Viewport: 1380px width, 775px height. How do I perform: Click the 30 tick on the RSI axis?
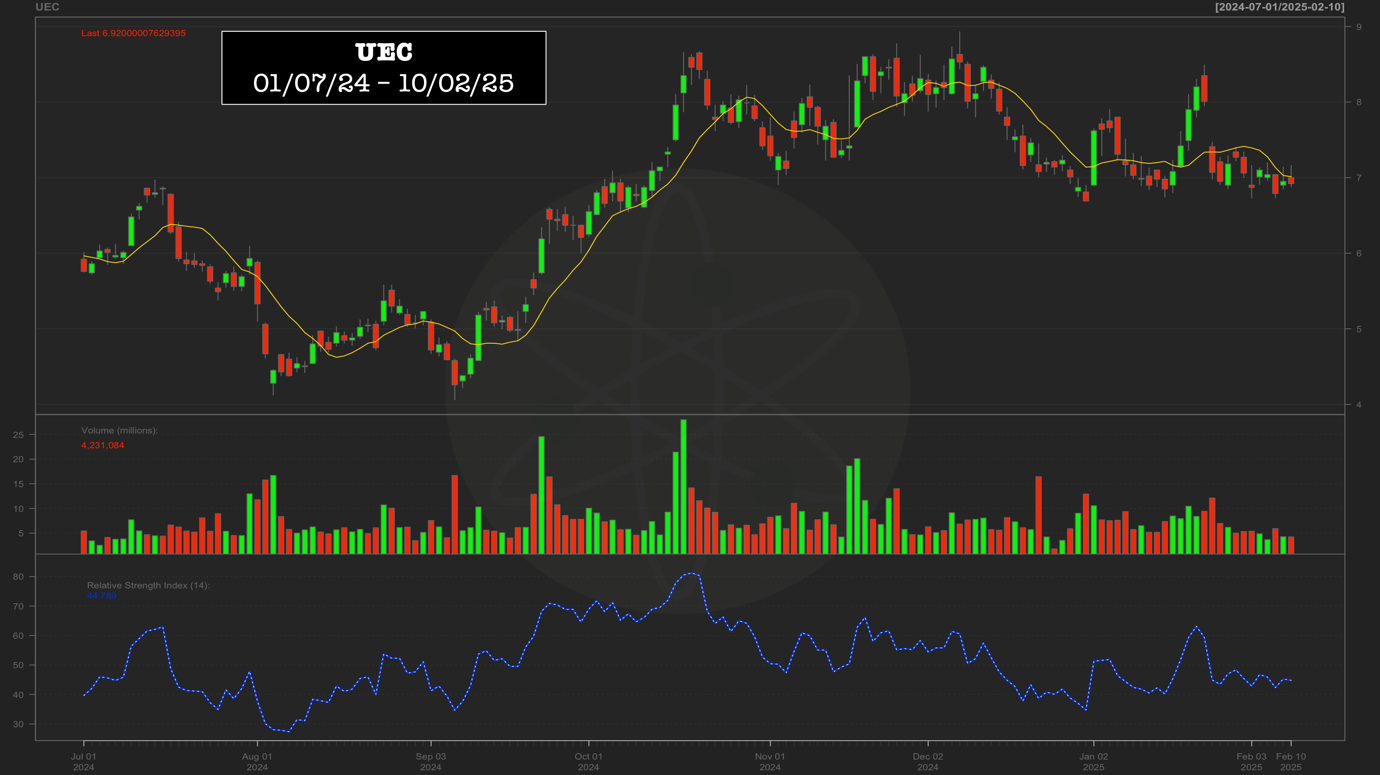18,724
